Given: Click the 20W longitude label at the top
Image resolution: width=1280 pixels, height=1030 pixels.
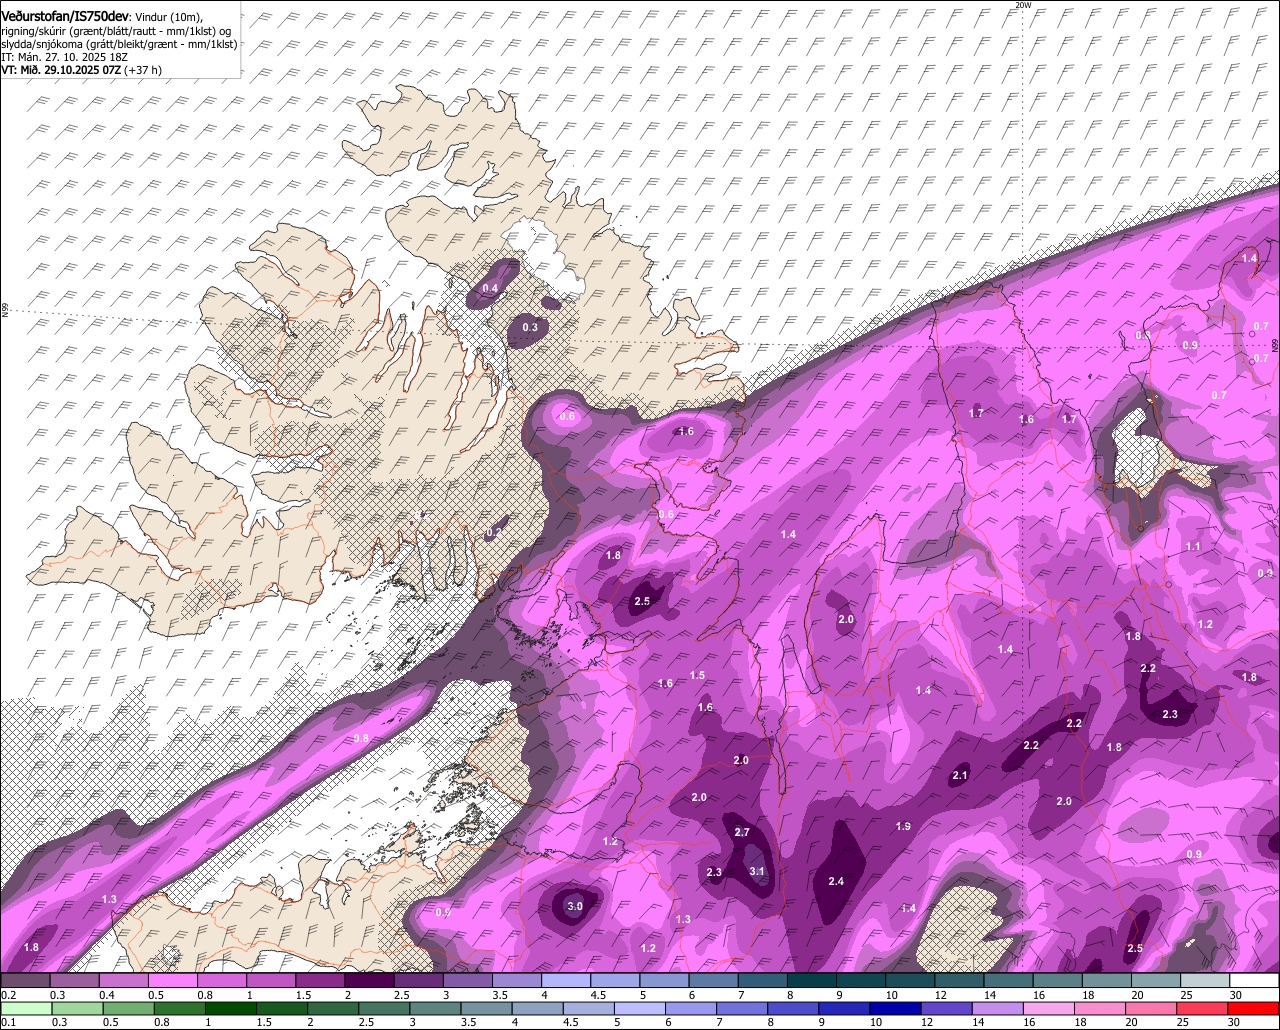Looking at the screenshot, I should tap(1022, 5).
